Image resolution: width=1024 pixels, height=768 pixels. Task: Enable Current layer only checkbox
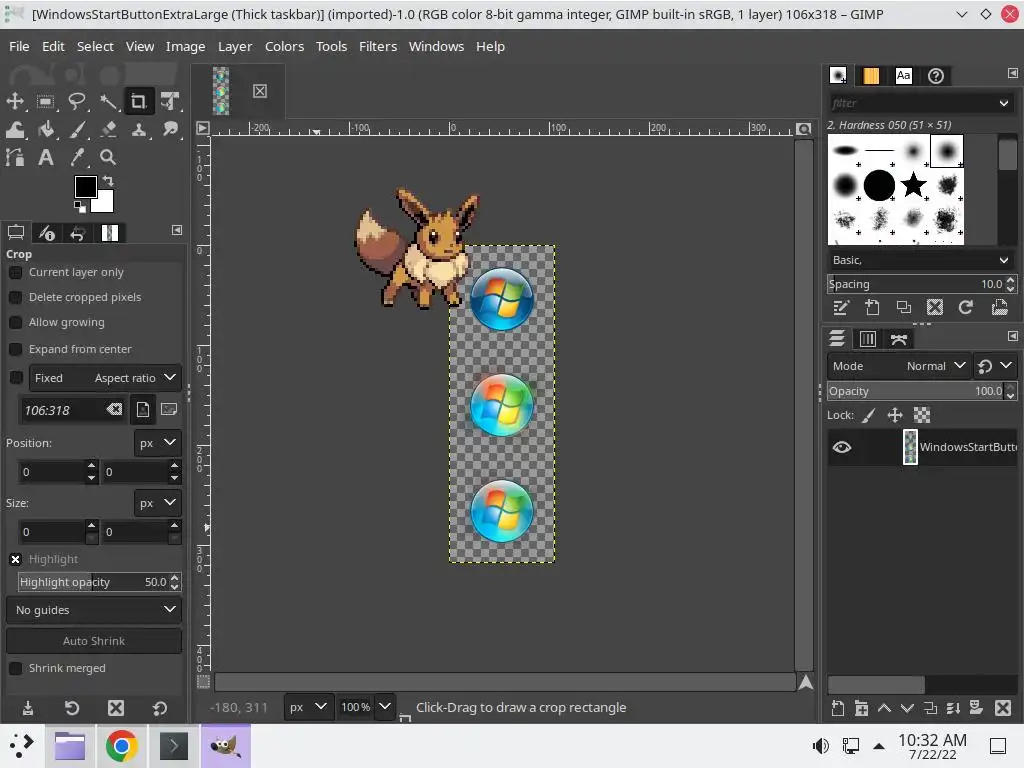coord(16,272)
